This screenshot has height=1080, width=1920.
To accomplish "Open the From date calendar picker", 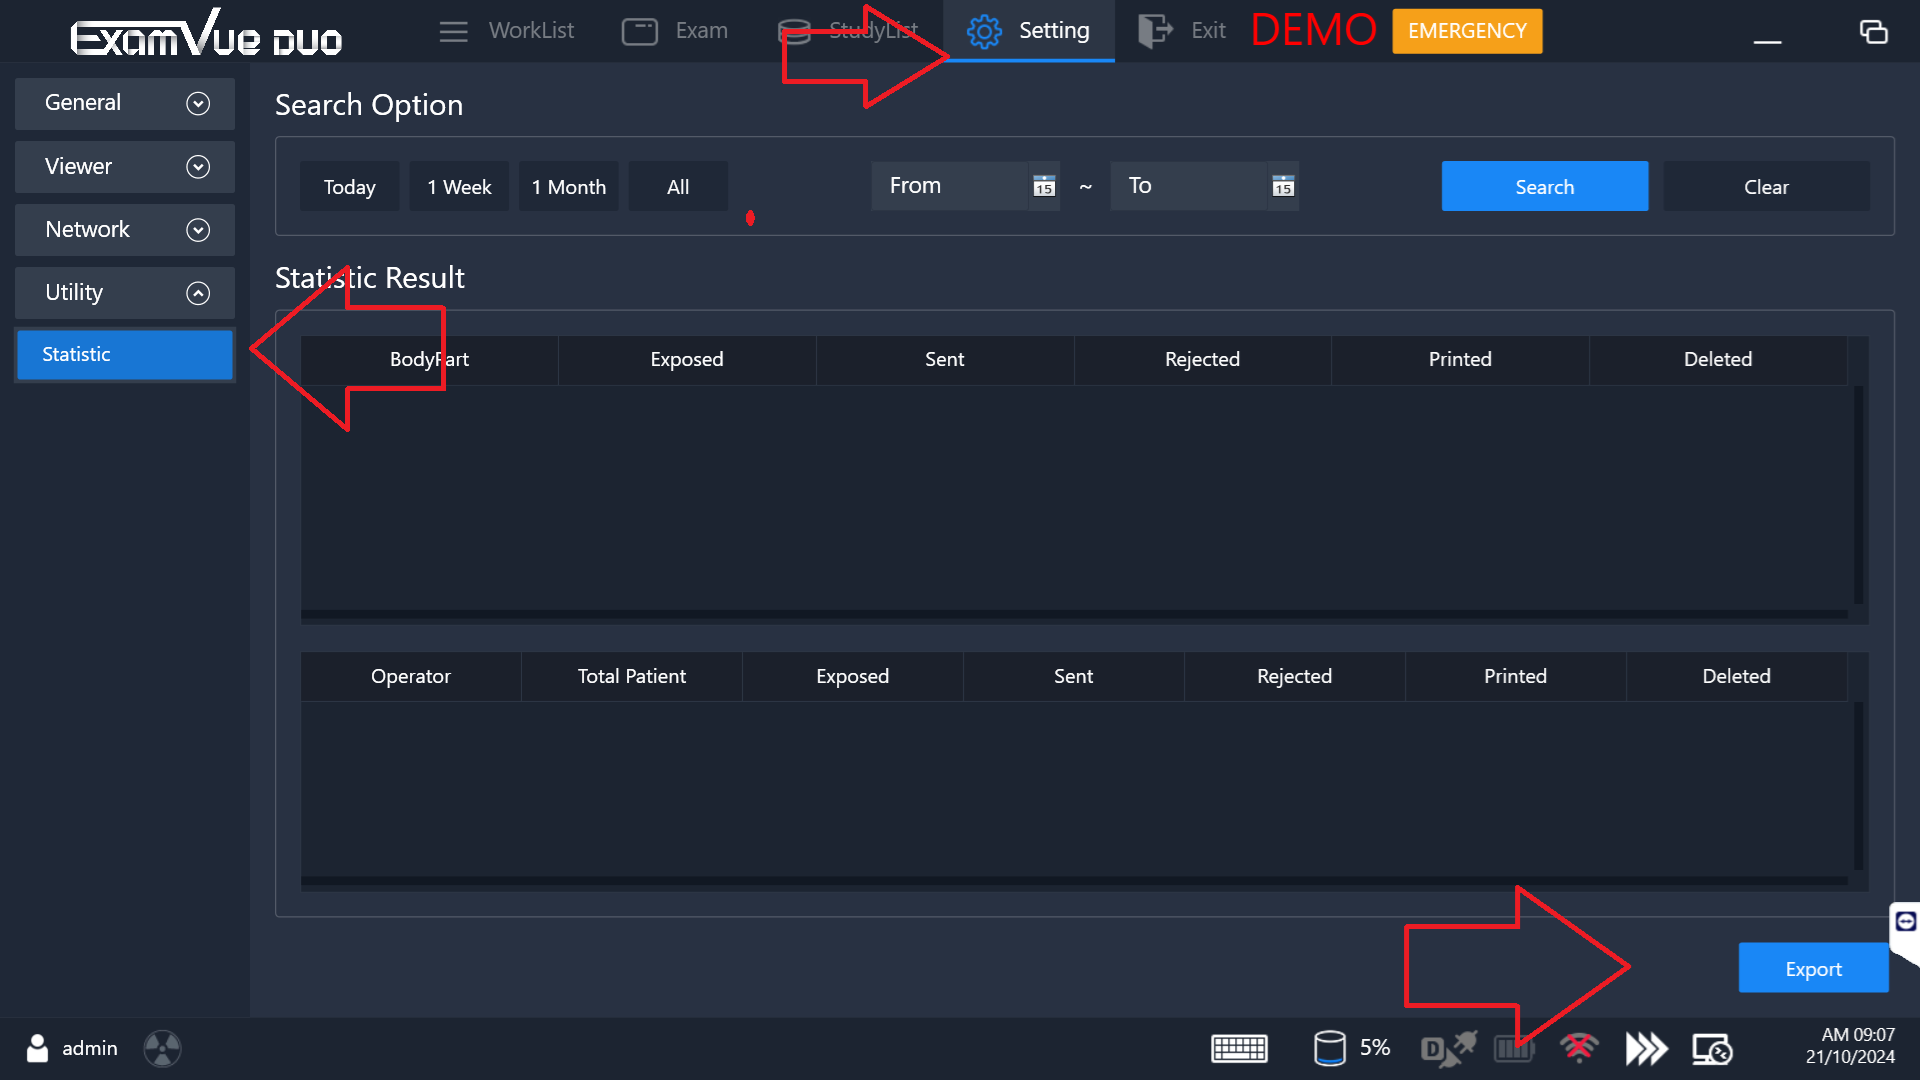I will pos(1044,186).
